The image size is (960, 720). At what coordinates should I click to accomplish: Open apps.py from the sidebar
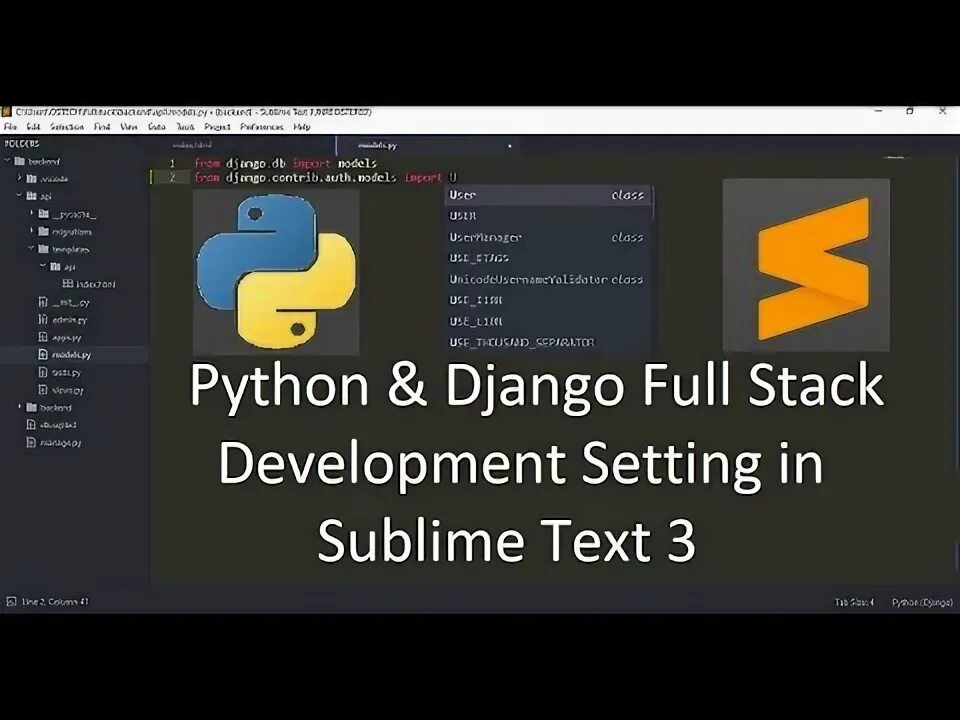pyautogui.click(x=67, y=337)
